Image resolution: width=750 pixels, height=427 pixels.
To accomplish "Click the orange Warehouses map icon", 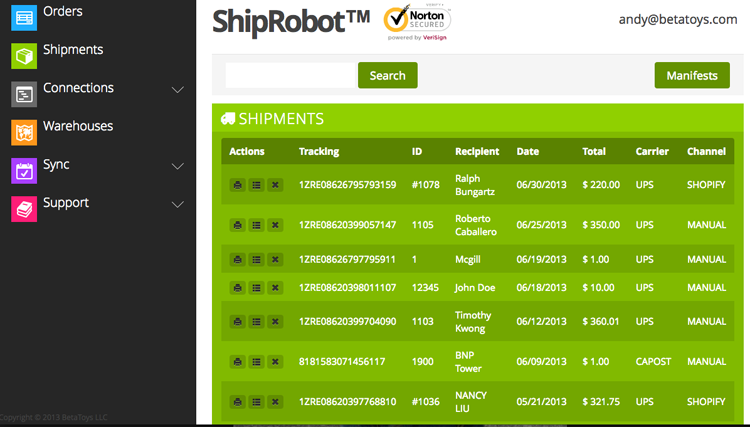I will [x=24, y=132].
